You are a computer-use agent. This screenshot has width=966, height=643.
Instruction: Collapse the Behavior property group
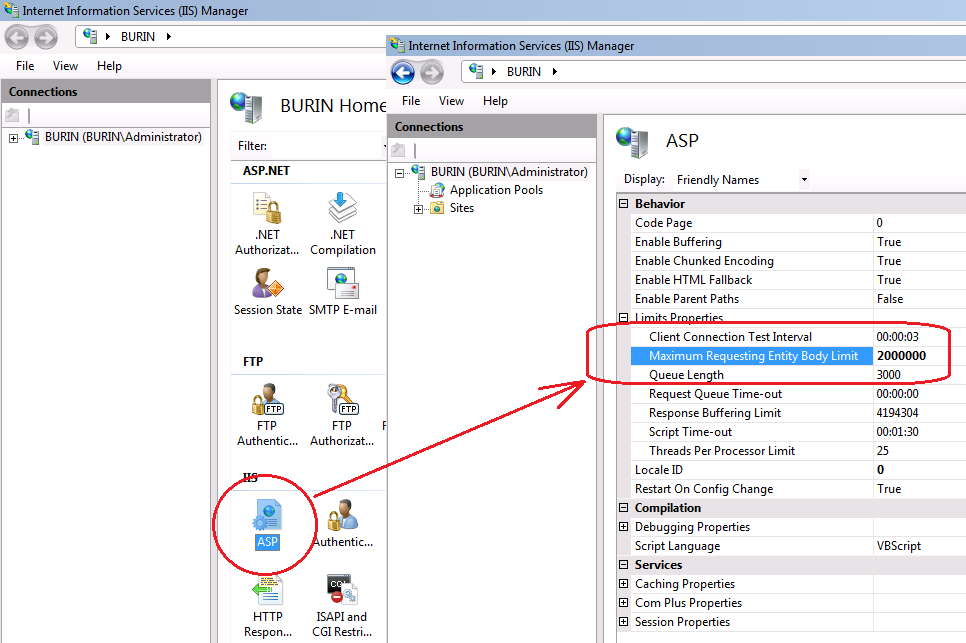tap(623, 203)
